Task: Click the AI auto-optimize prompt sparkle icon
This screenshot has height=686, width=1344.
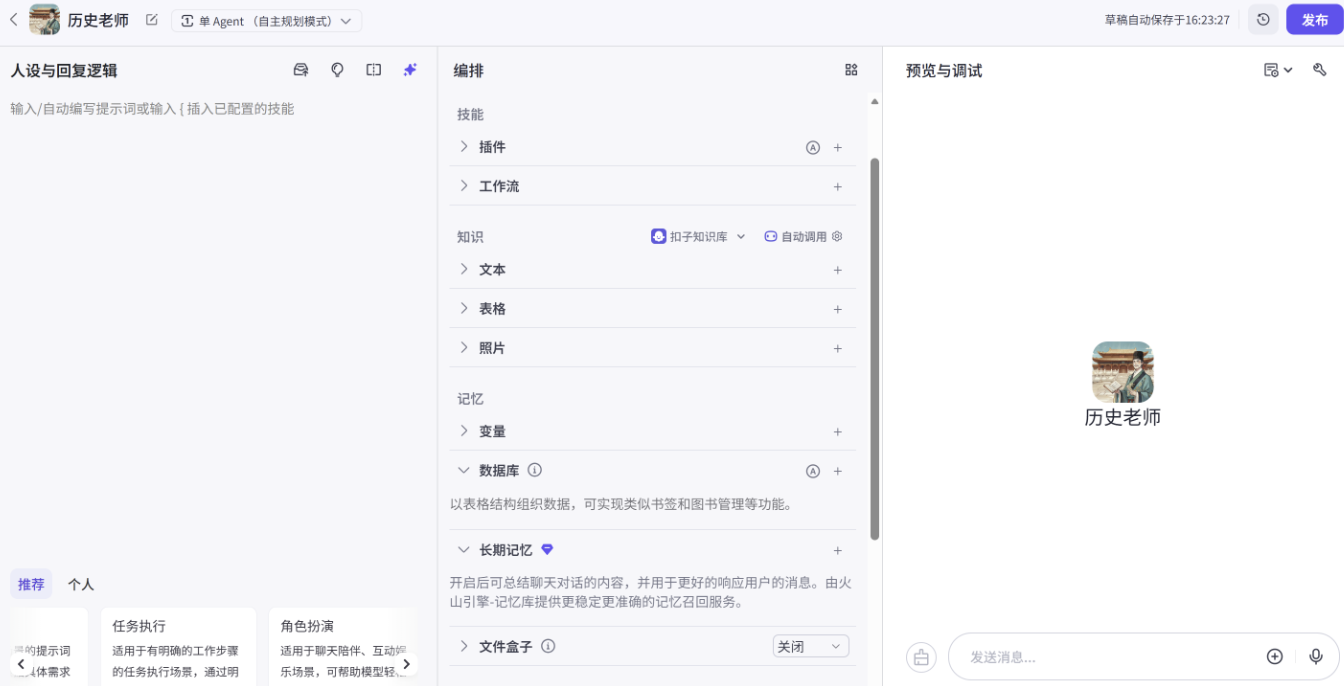Action: (x=410, y=70)
